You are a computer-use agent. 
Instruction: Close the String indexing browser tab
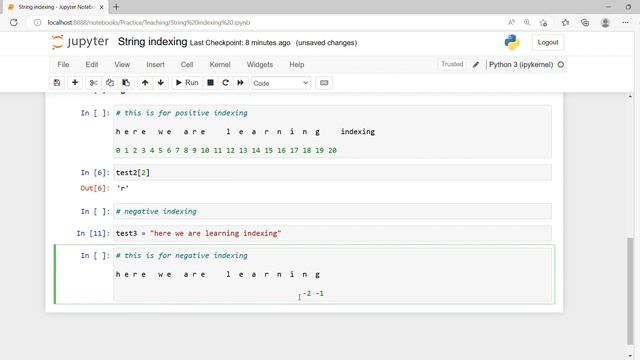102,7
